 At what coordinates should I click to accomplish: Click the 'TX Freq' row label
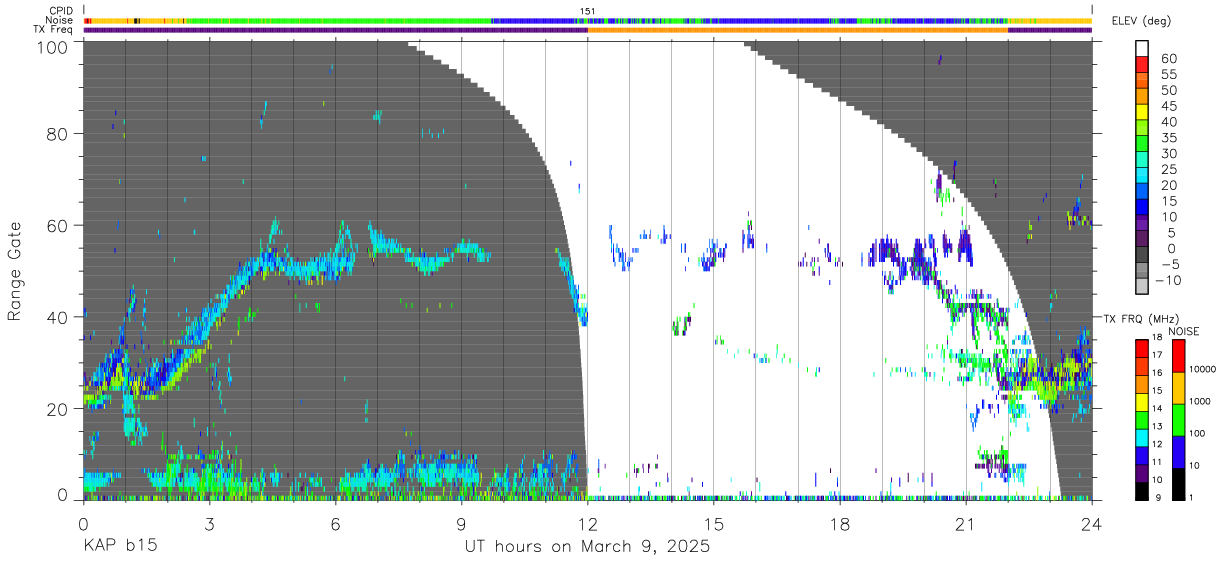point(55,30)
